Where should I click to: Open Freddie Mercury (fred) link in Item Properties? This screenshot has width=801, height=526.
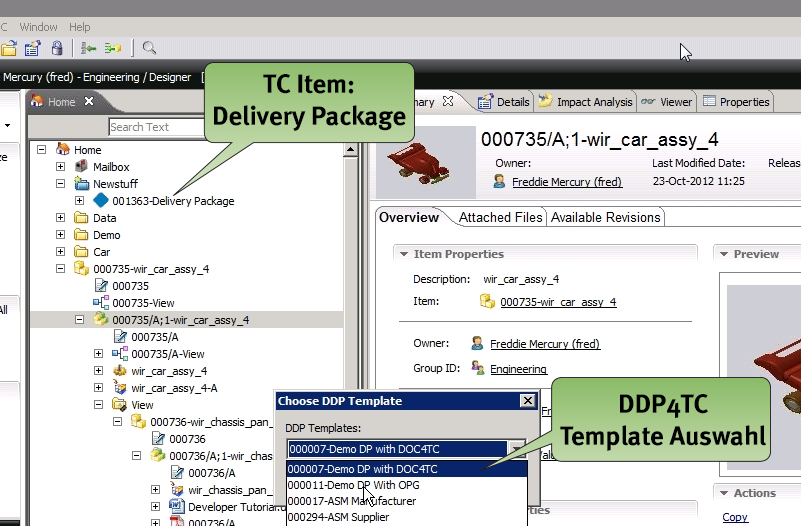(x=545, y=344)
